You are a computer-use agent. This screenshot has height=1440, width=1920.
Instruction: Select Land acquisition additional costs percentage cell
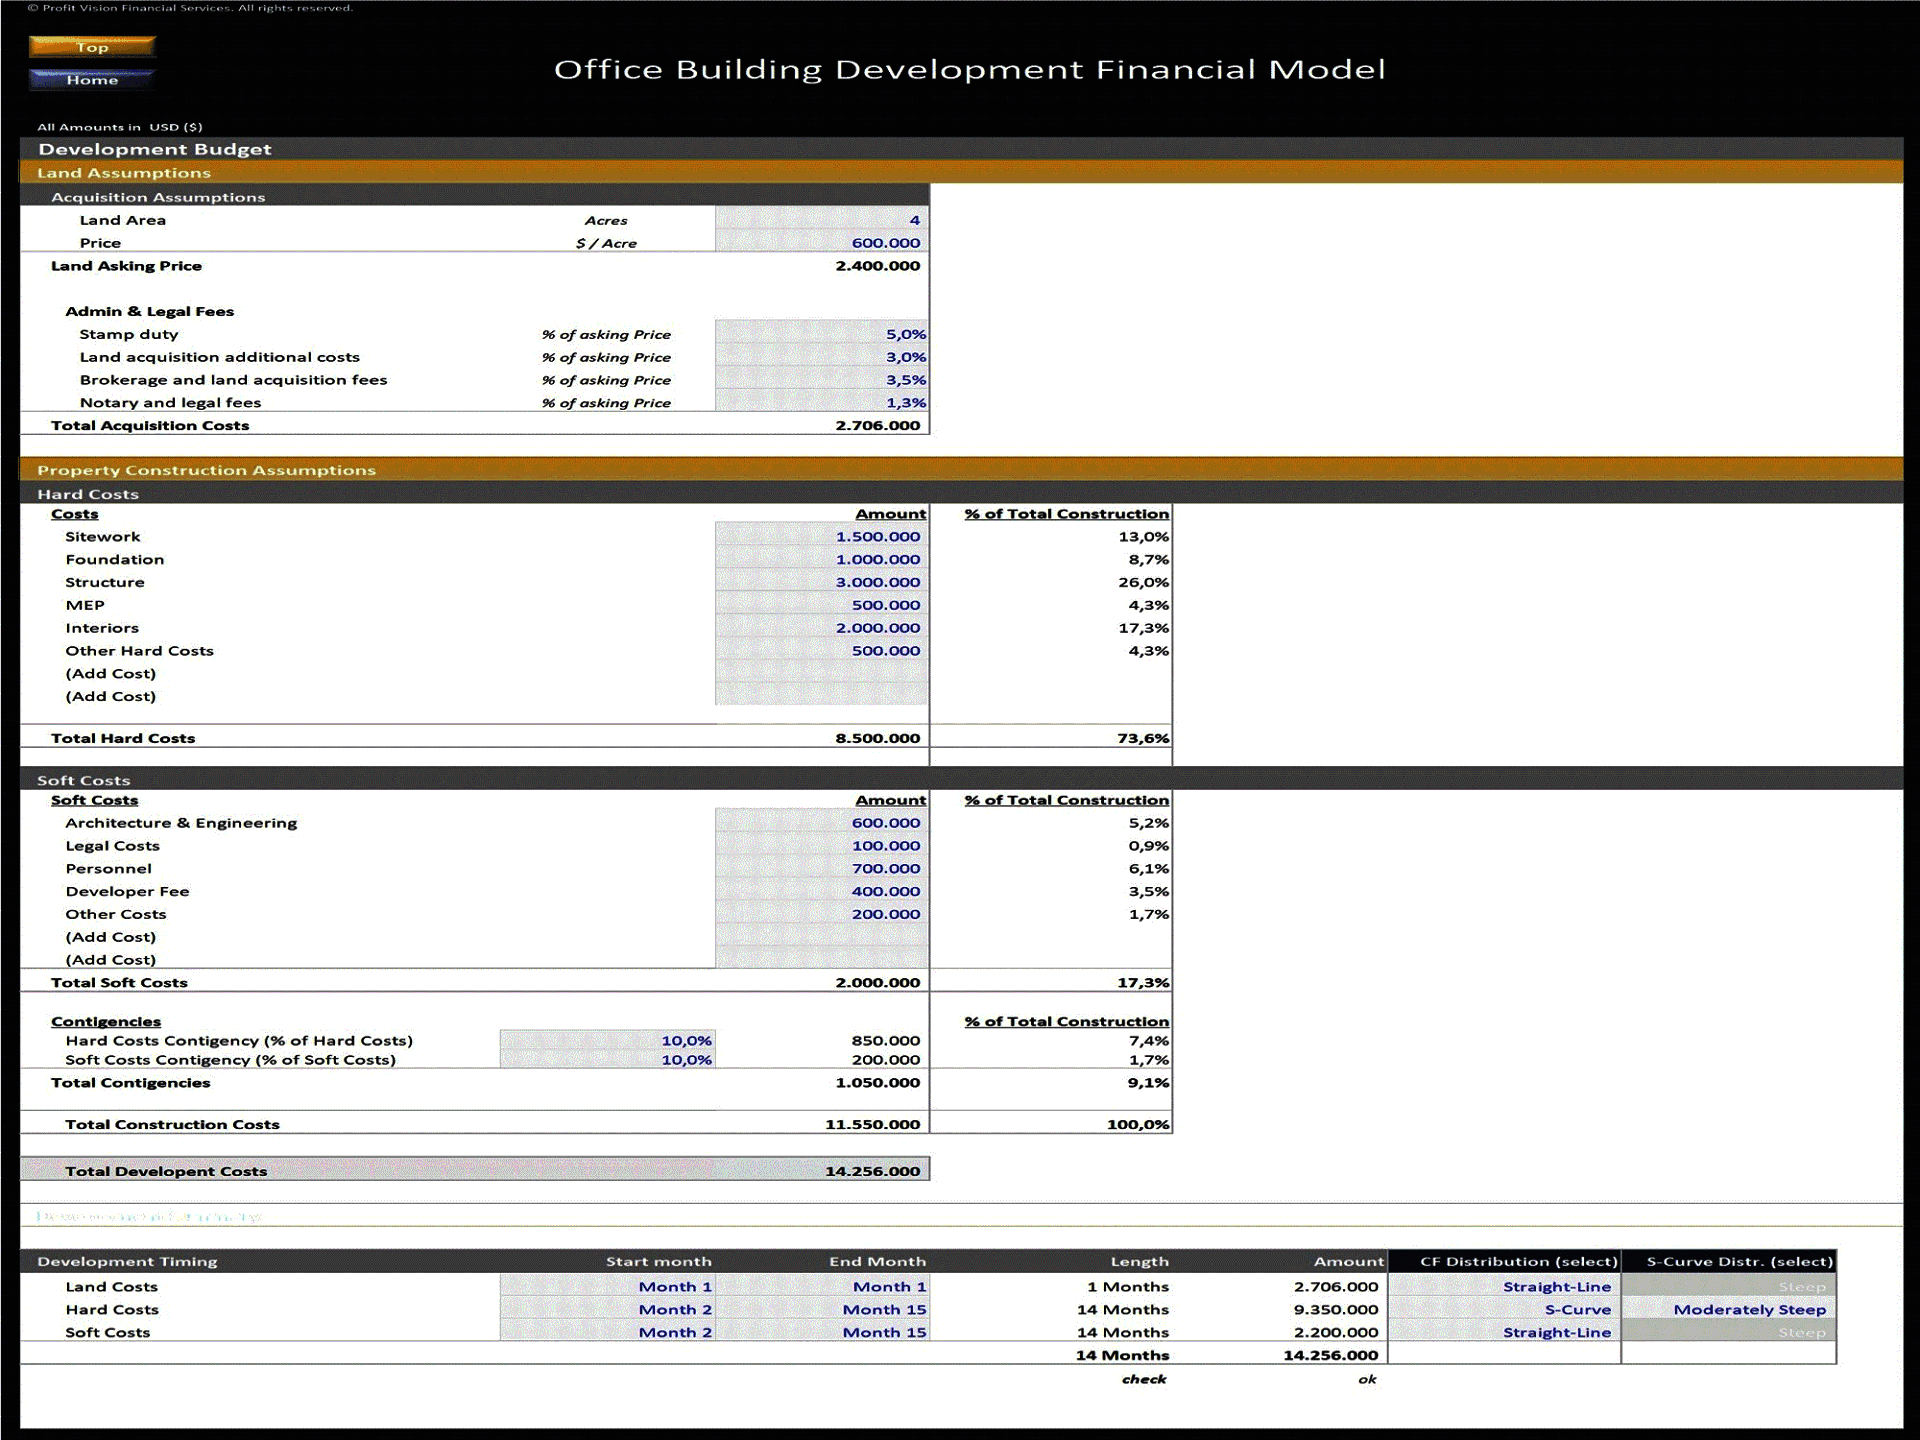821,357
